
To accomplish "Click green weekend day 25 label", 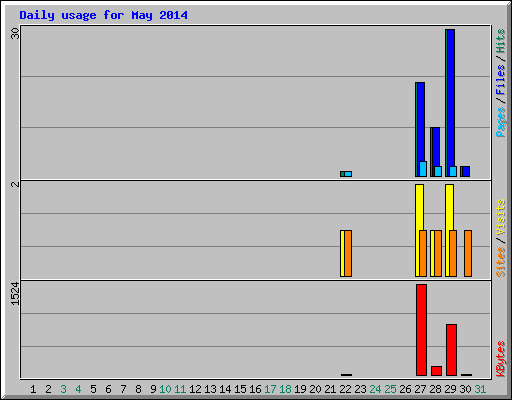I will tap(390, 389).
